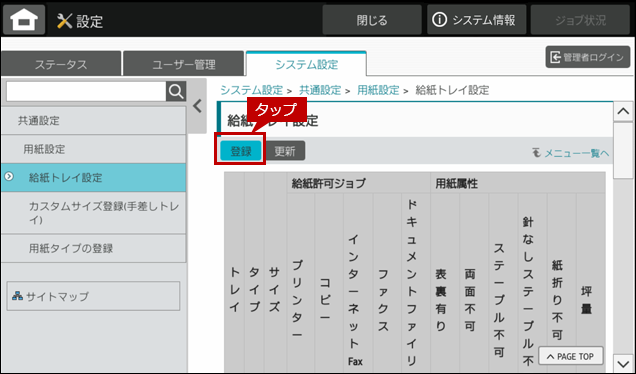Tap the 更新 button
The height and width of the screenshot is (374, 636).
pos(285,151)
